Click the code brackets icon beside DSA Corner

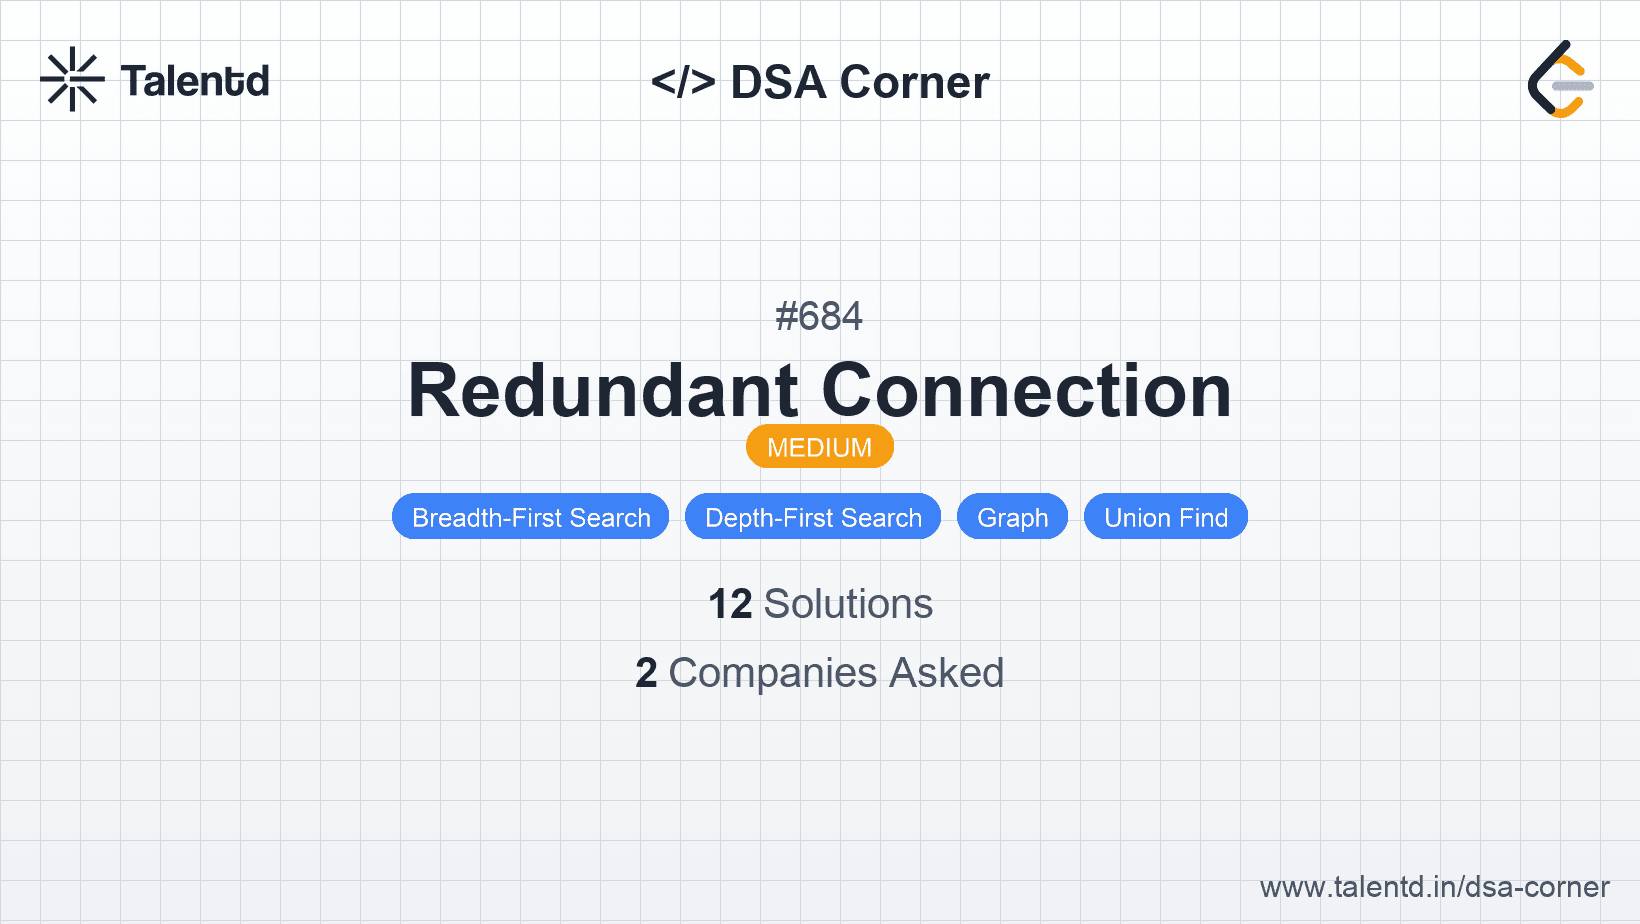[x=683, y=82]
